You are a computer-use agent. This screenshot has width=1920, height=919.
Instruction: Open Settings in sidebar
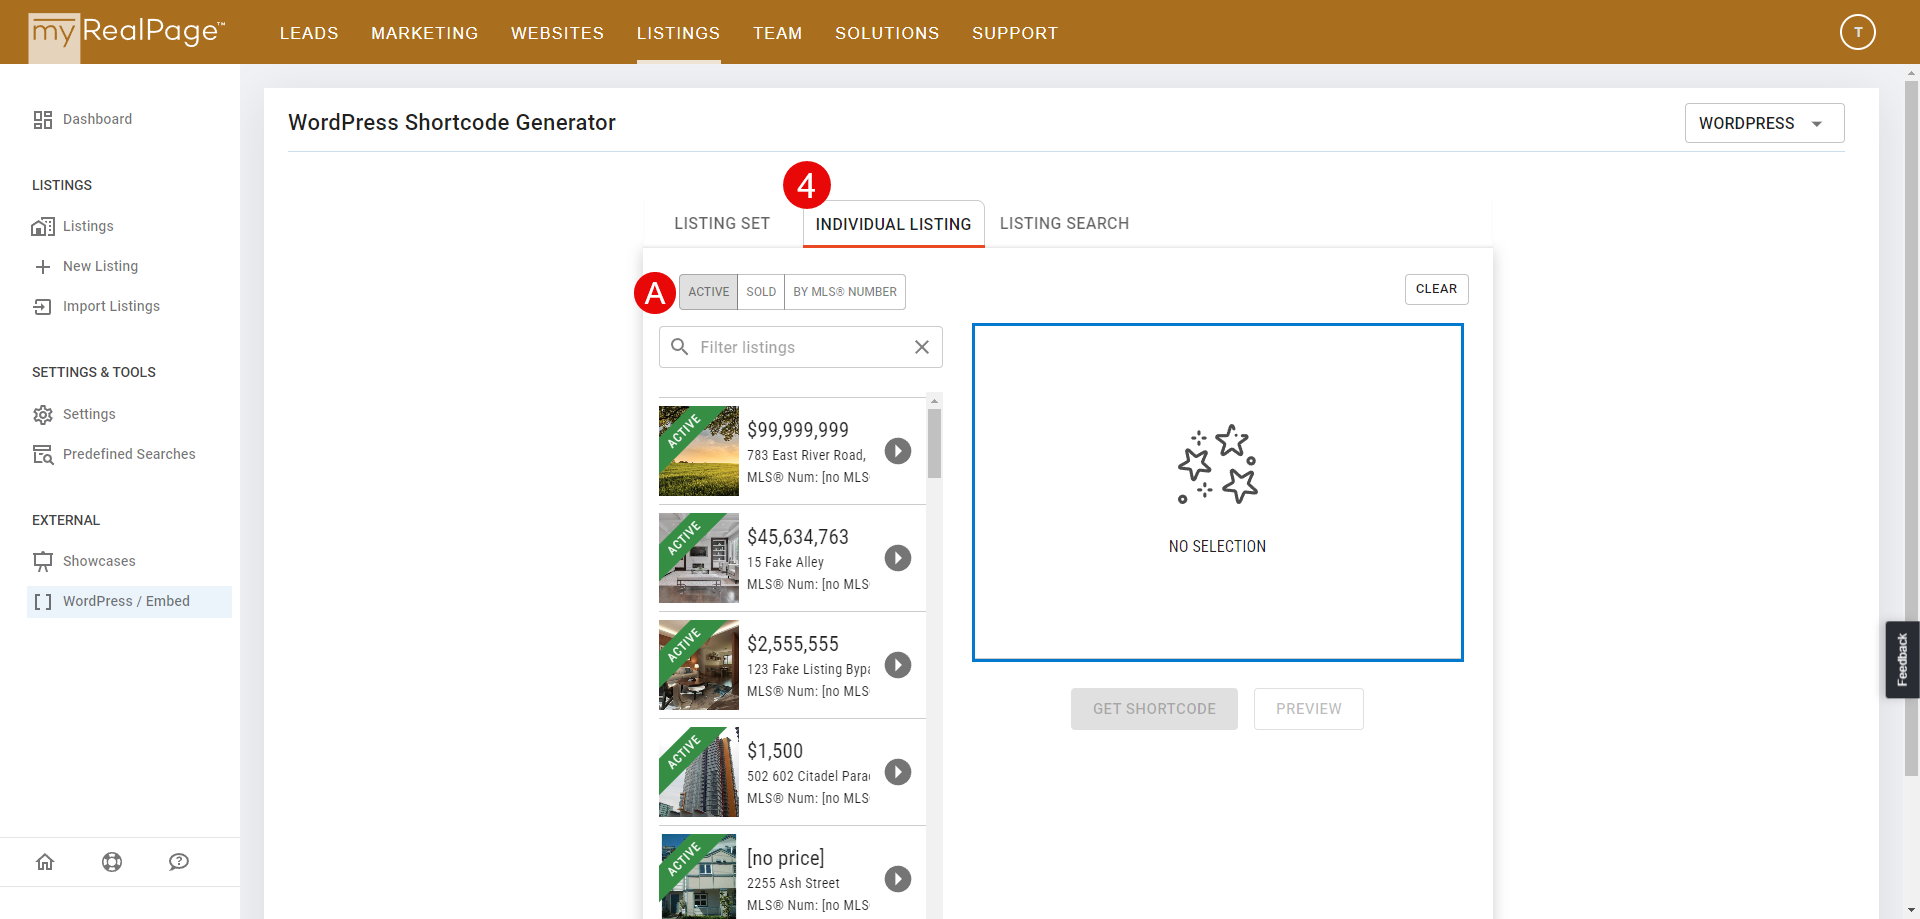[x=89, y=414]
